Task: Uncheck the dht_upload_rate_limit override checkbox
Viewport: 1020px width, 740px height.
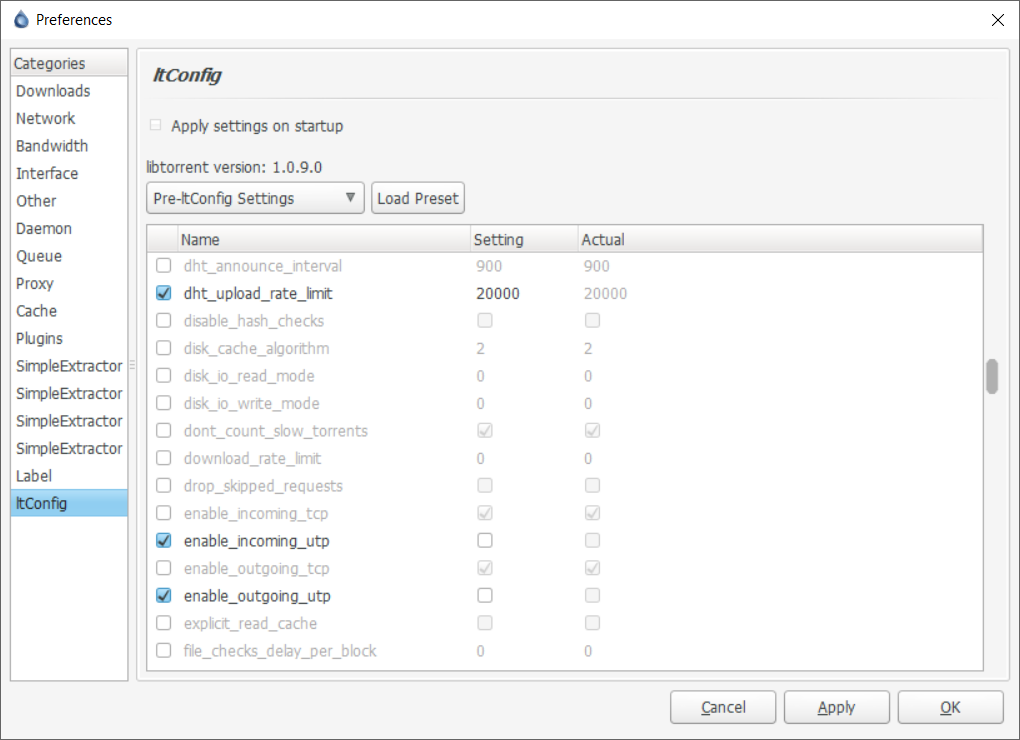Action: 164,293
